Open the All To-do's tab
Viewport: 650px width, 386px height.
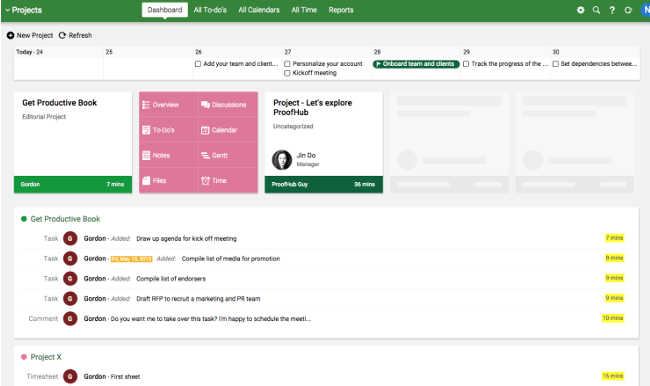pos(210,10)
